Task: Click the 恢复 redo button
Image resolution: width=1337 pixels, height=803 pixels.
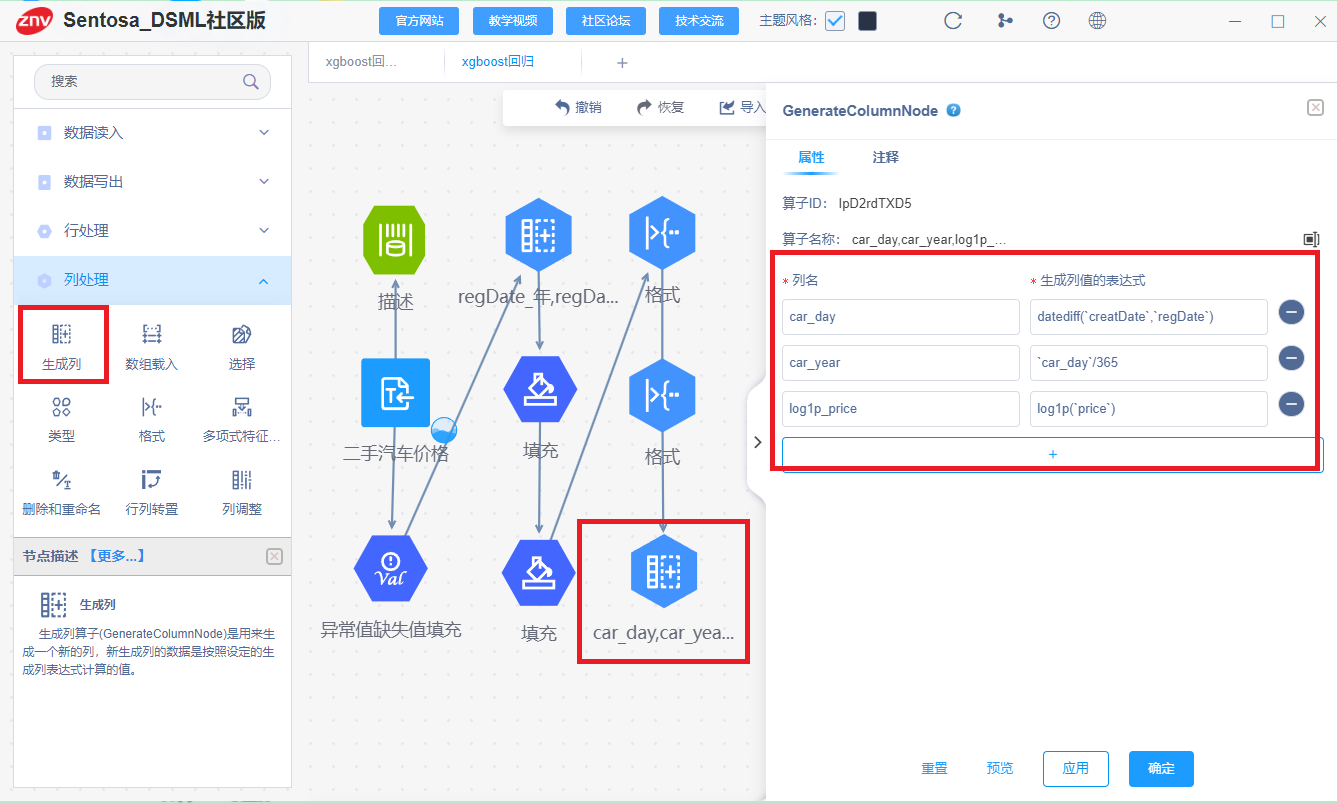Action: coord(661,107)
